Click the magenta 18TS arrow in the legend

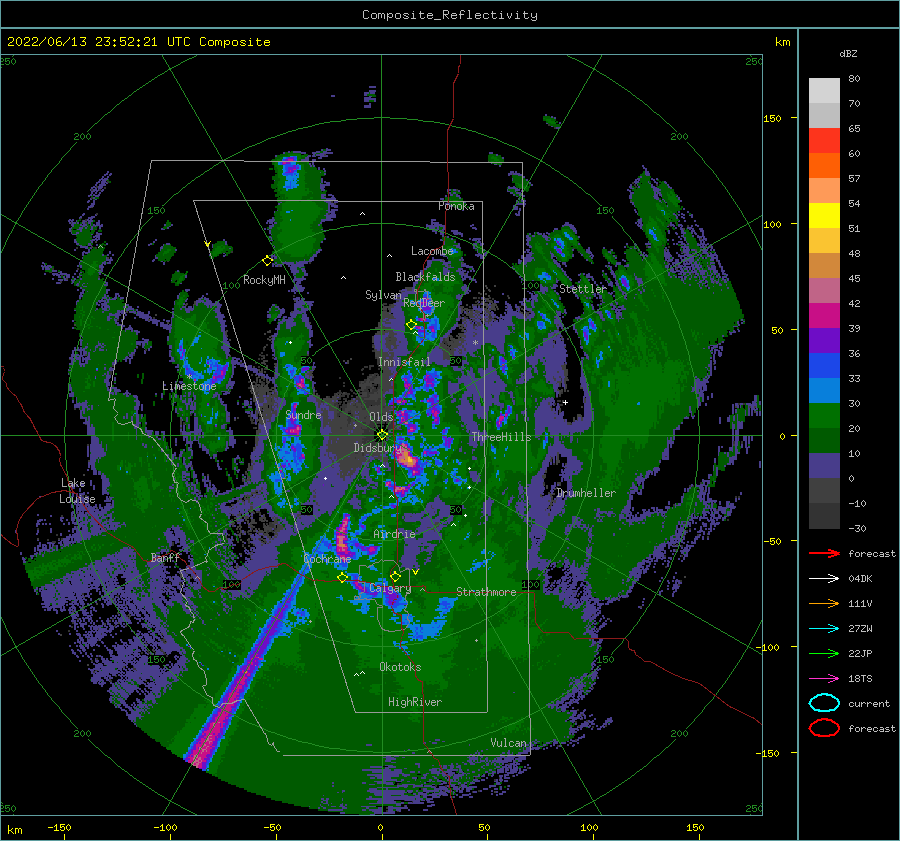pos(824,679)
